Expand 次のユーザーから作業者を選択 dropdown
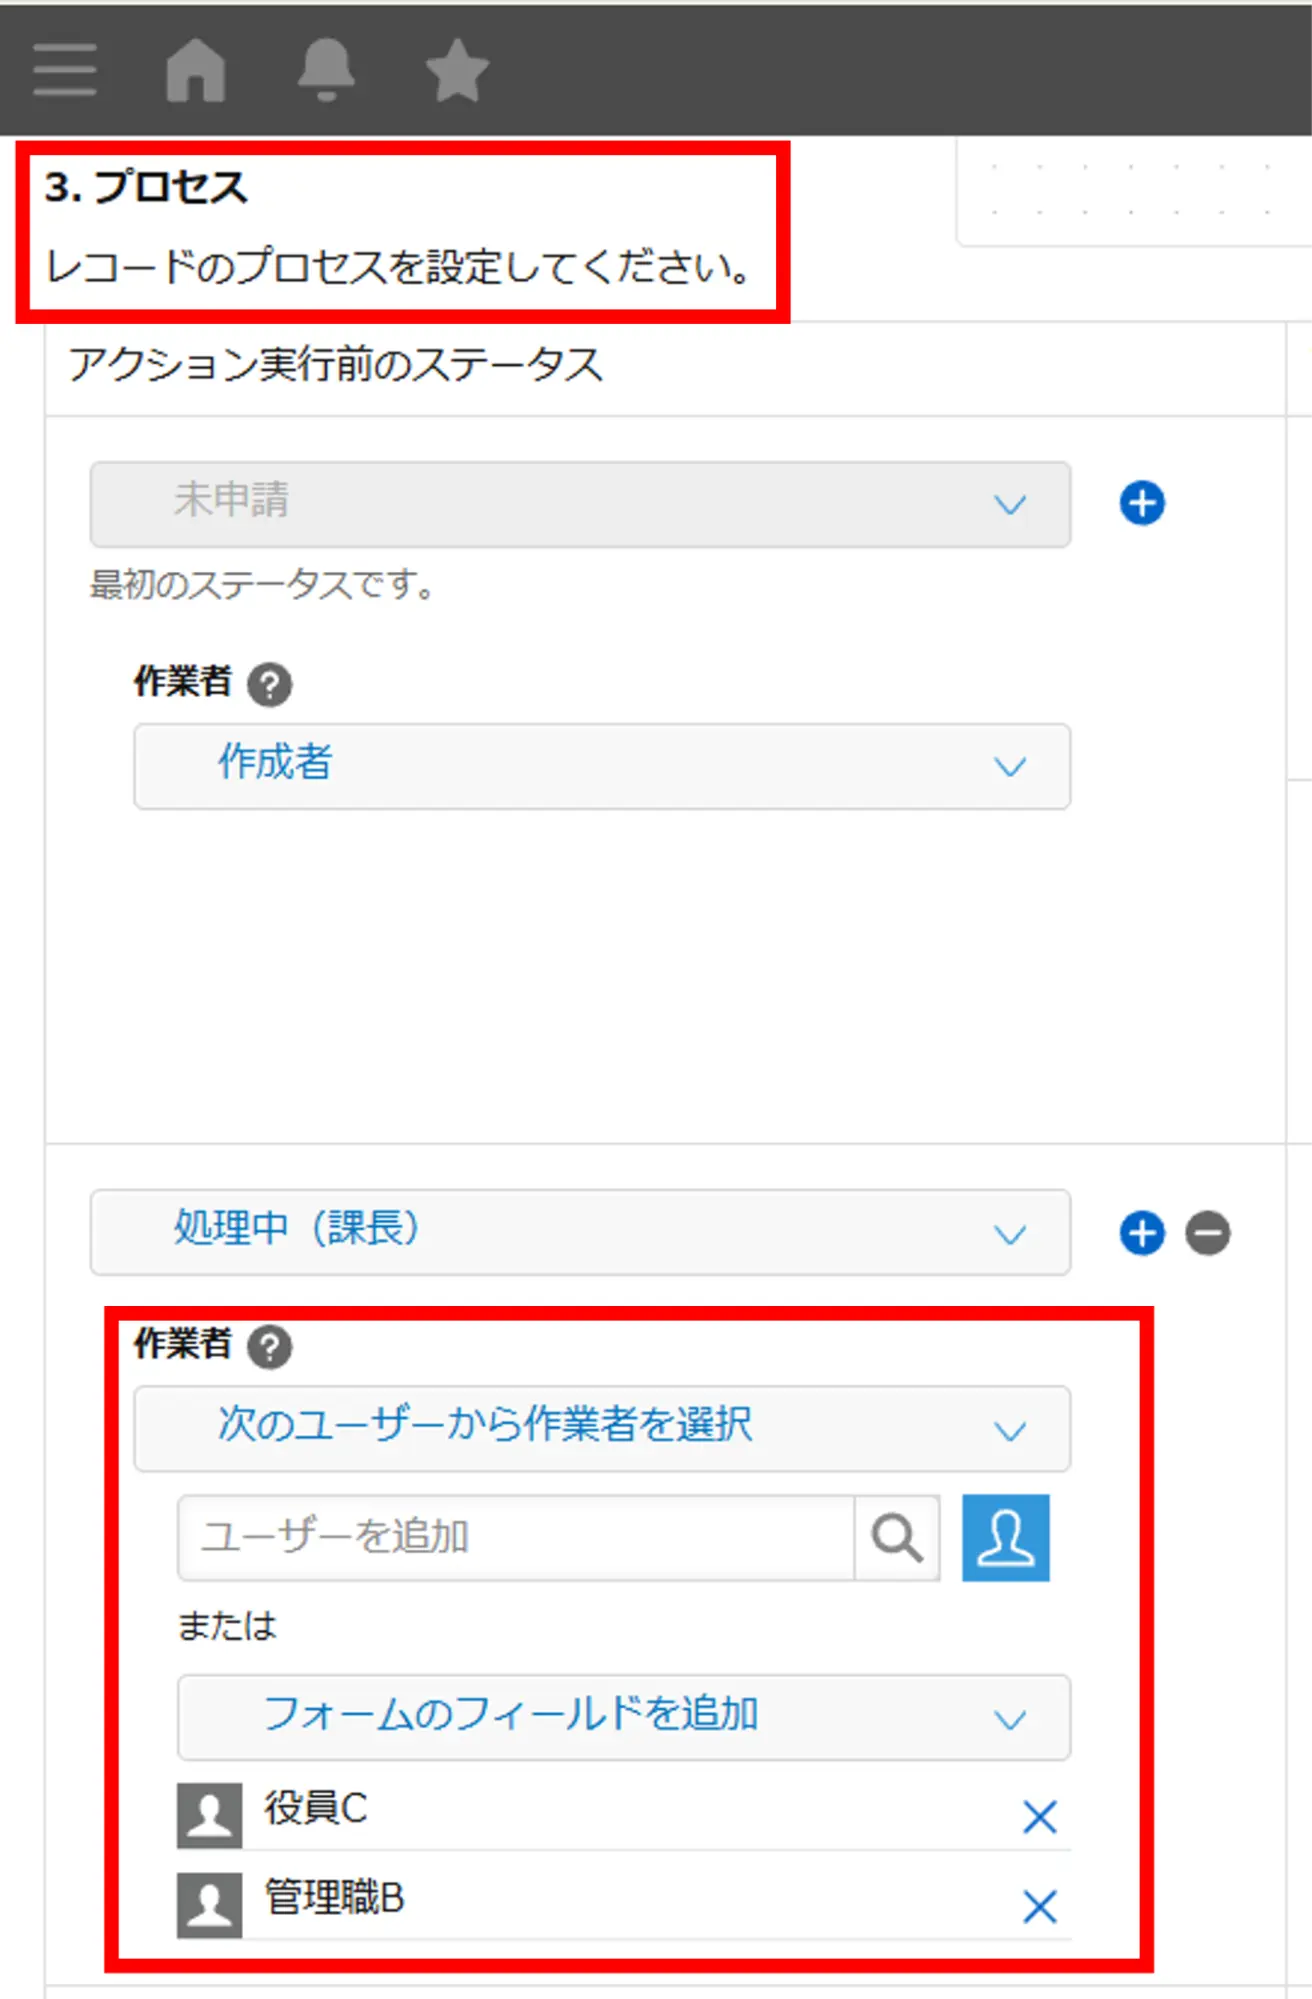1312x1999 pixels. pos(602,1428)
